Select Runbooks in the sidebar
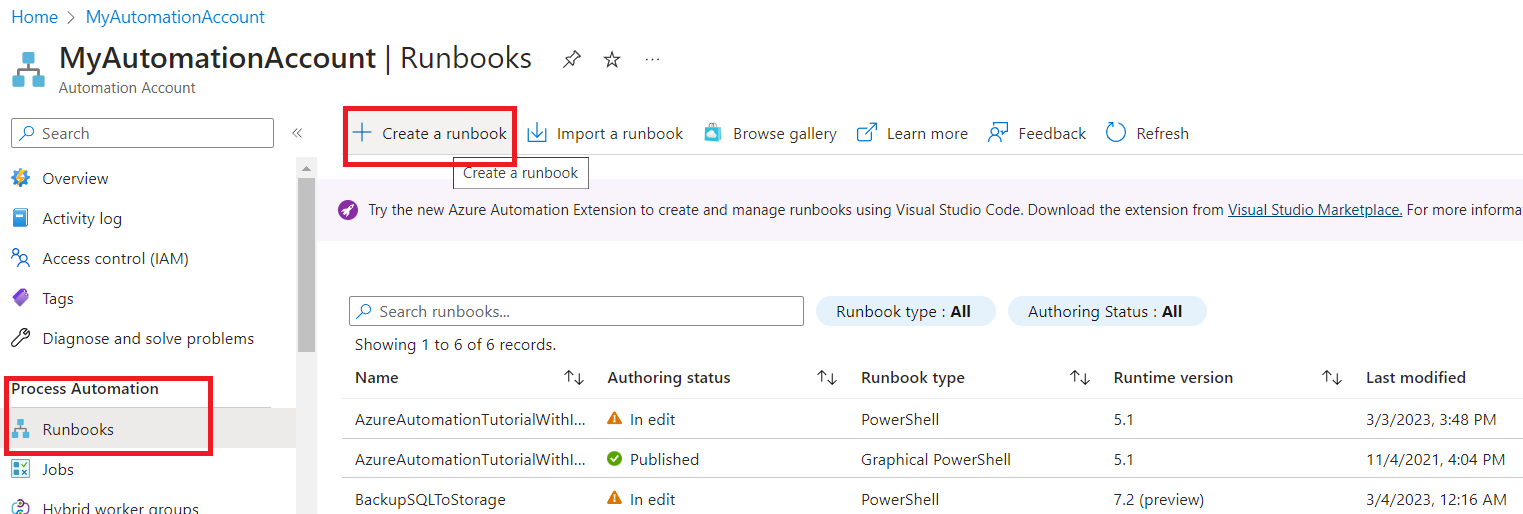This screenshot has height=514, width=1523. click(x=148, y=429)
